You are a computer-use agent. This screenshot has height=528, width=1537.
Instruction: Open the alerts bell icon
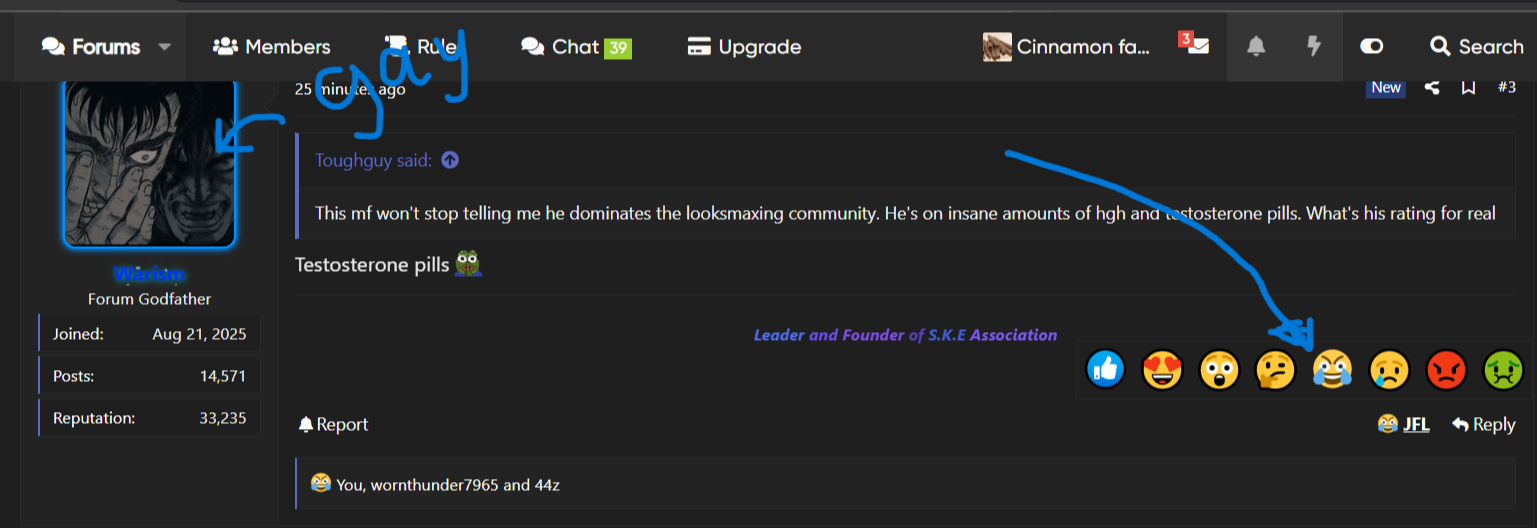click(x=1256, y=46)
